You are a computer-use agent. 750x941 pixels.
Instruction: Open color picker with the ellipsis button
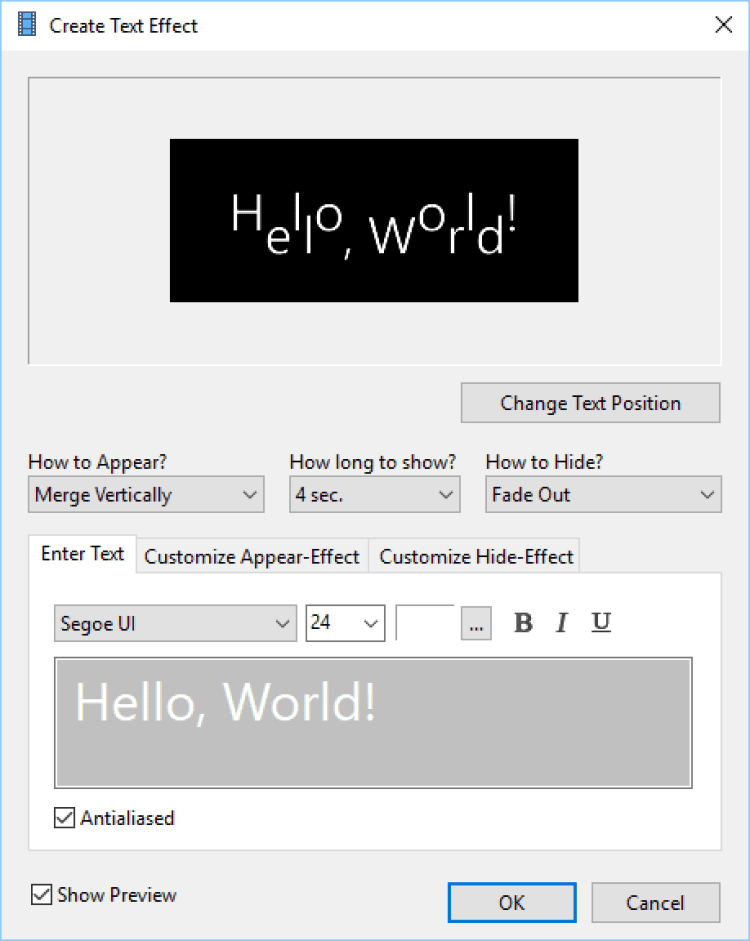[x=476, y=624]
